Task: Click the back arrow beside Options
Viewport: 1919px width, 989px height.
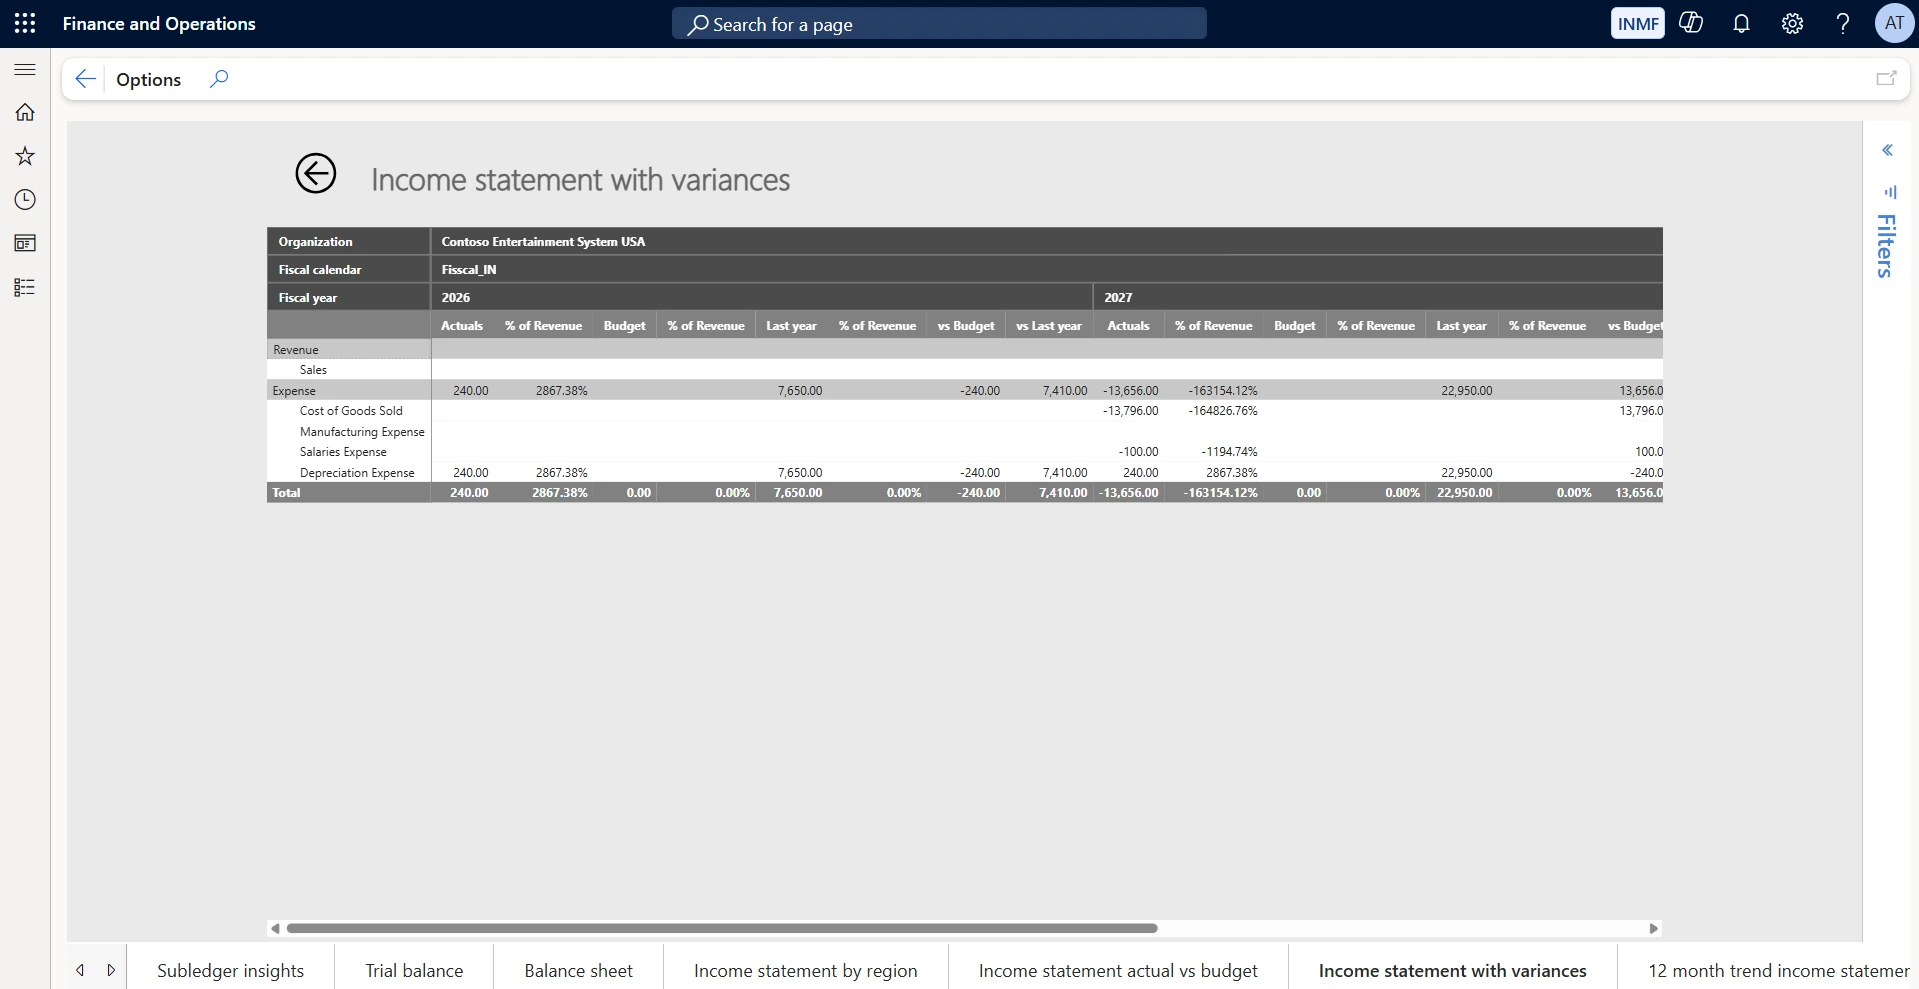Action: (x=85, y=79)
